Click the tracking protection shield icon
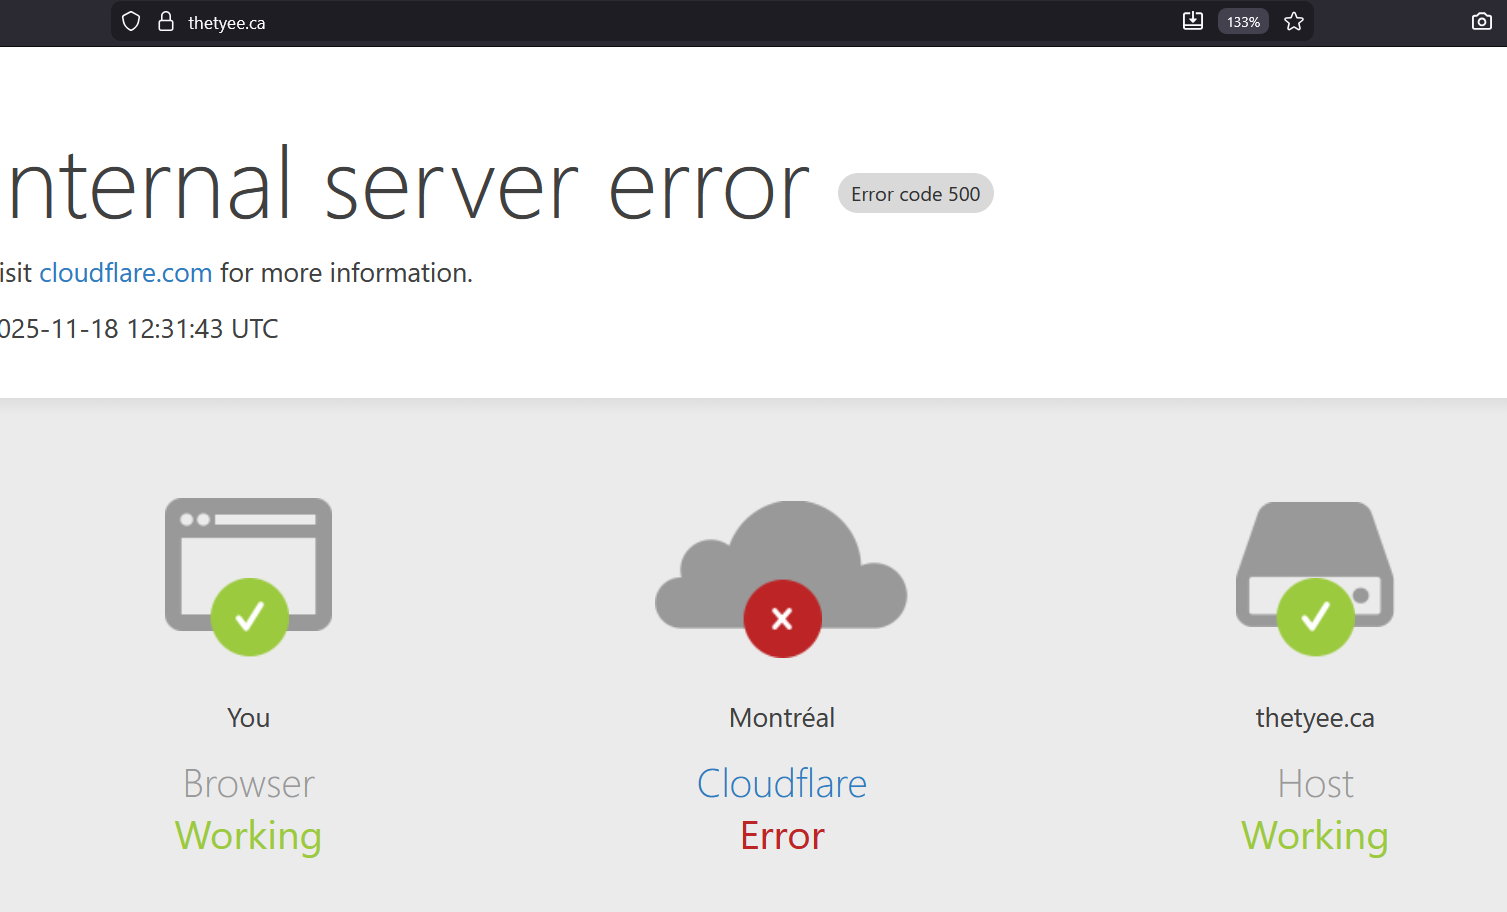This screenshot has height=912, width=1507. (131, 22)
